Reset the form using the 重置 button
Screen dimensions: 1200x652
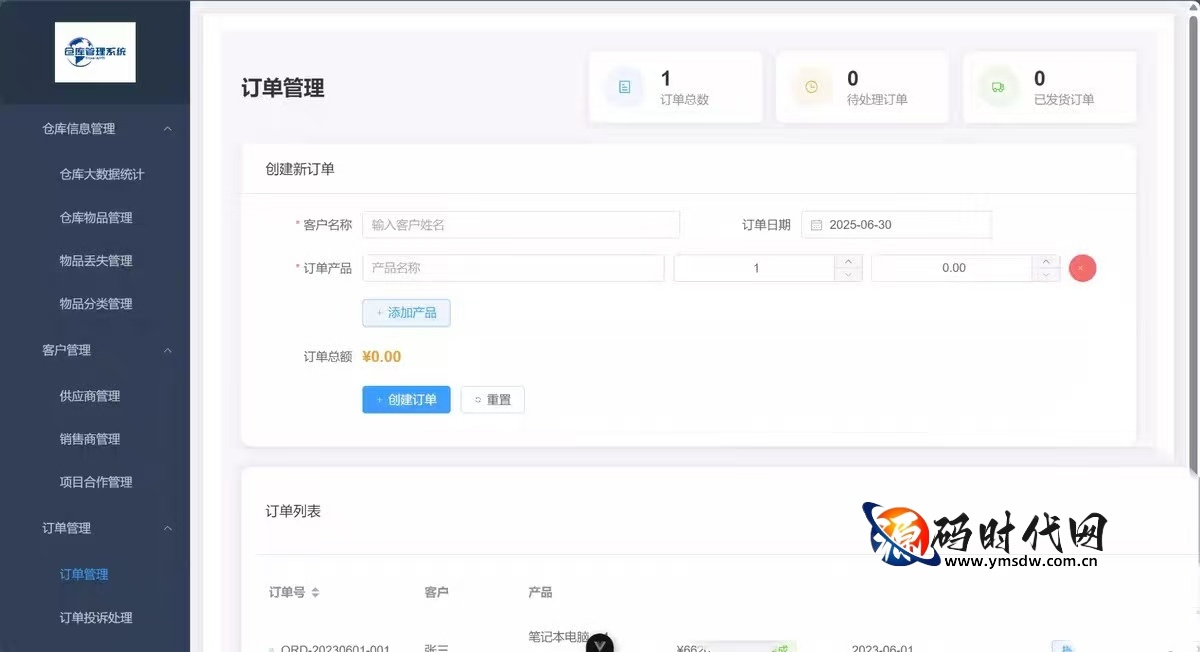(492, 399)
